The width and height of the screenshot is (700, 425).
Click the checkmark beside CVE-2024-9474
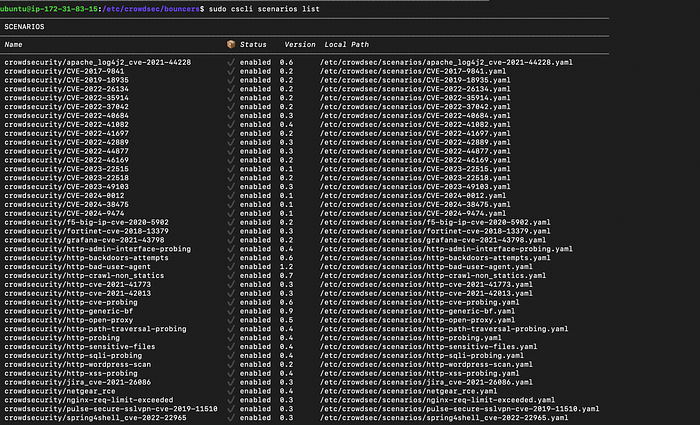(x=231, y=213)
